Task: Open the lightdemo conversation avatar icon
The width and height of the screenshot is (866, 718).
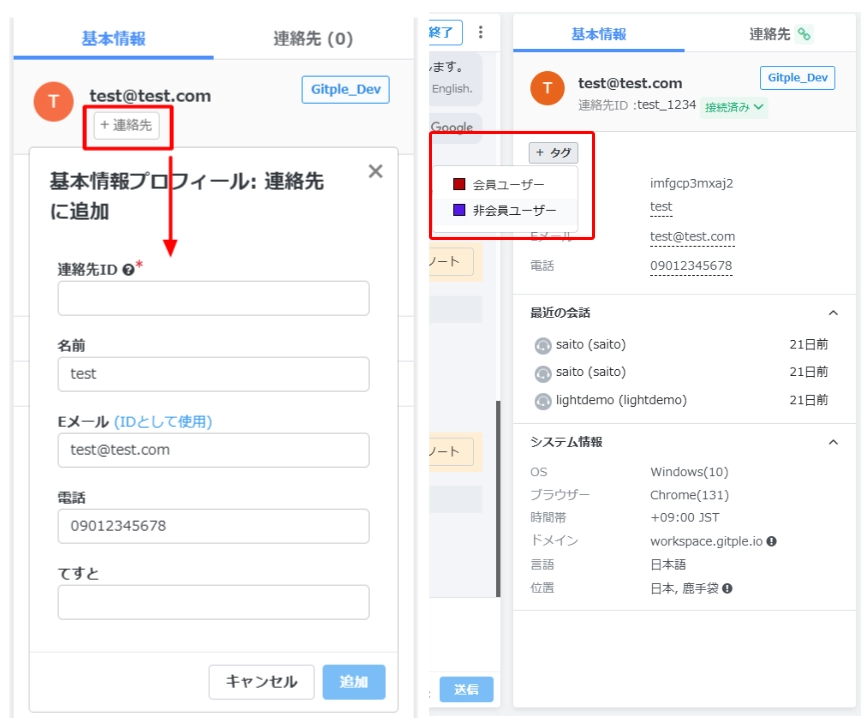Action: [543, 401]
